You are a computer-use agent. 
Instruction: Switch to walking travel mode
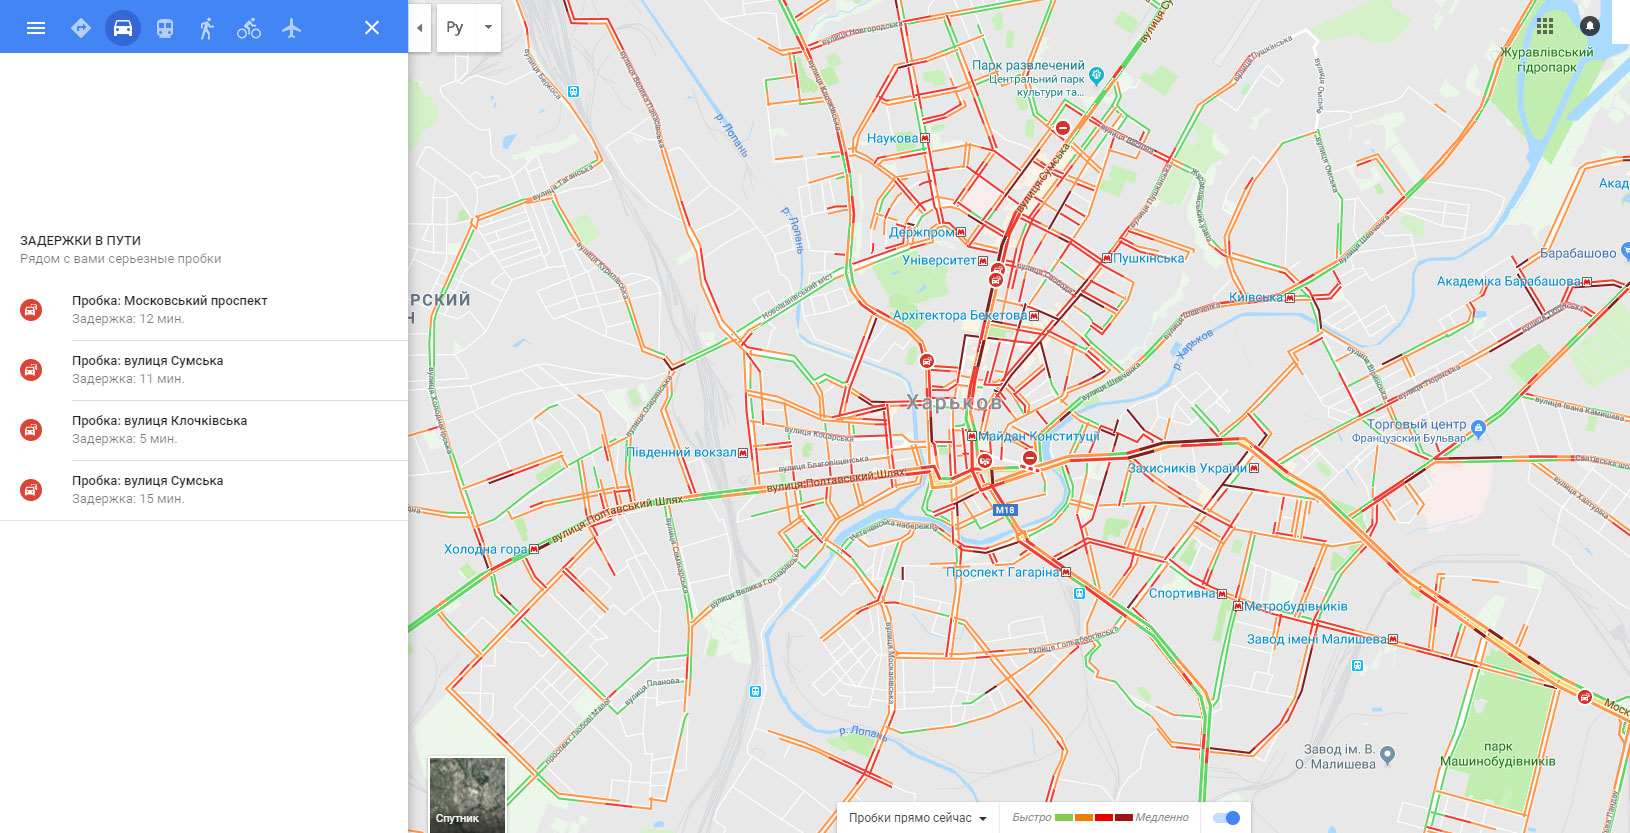click(x=207, y=28)
